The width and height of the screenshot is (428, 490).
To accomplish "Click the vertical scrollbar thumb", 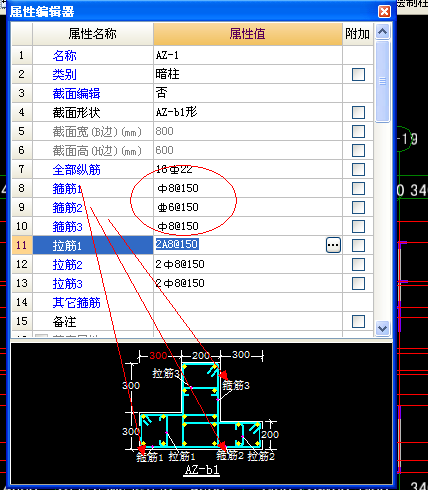I will coord(382,81).
